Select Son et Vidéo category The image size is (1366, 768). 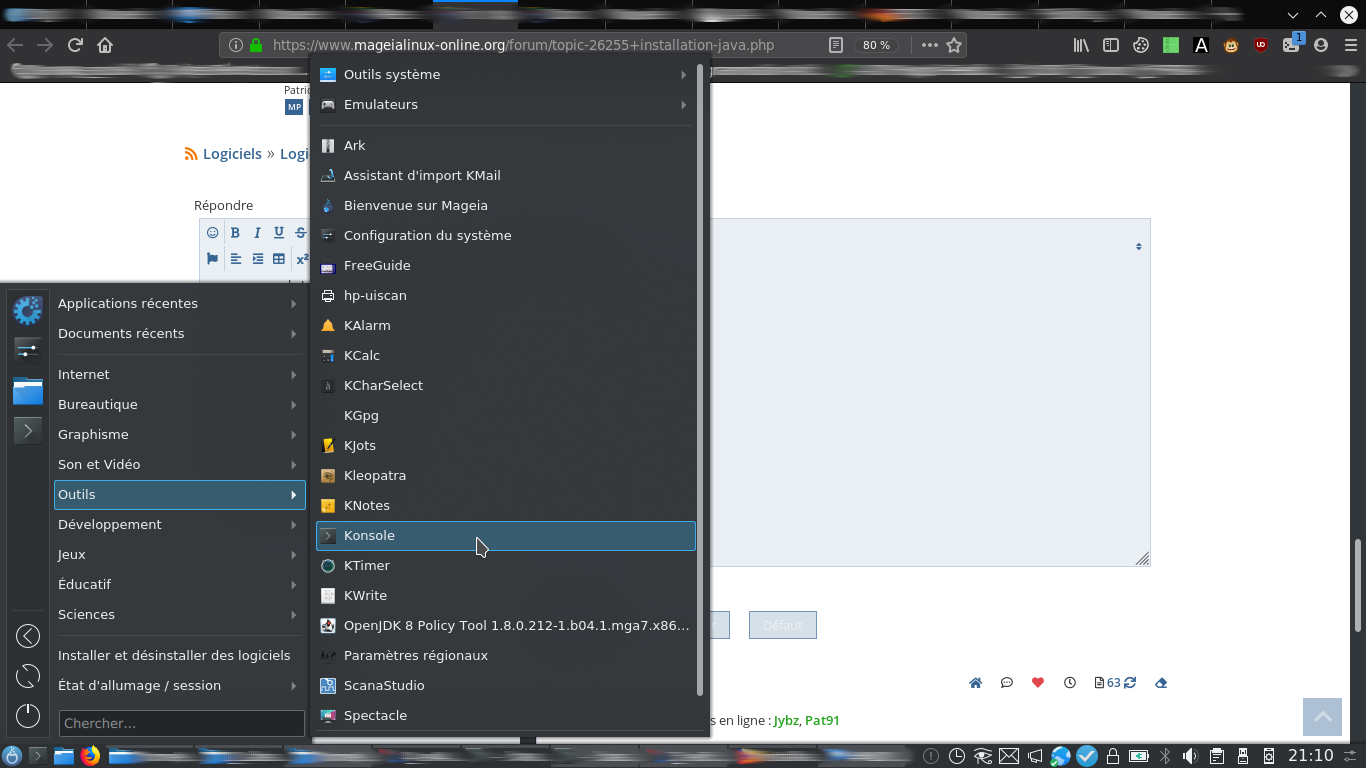[x=179, y=464]
